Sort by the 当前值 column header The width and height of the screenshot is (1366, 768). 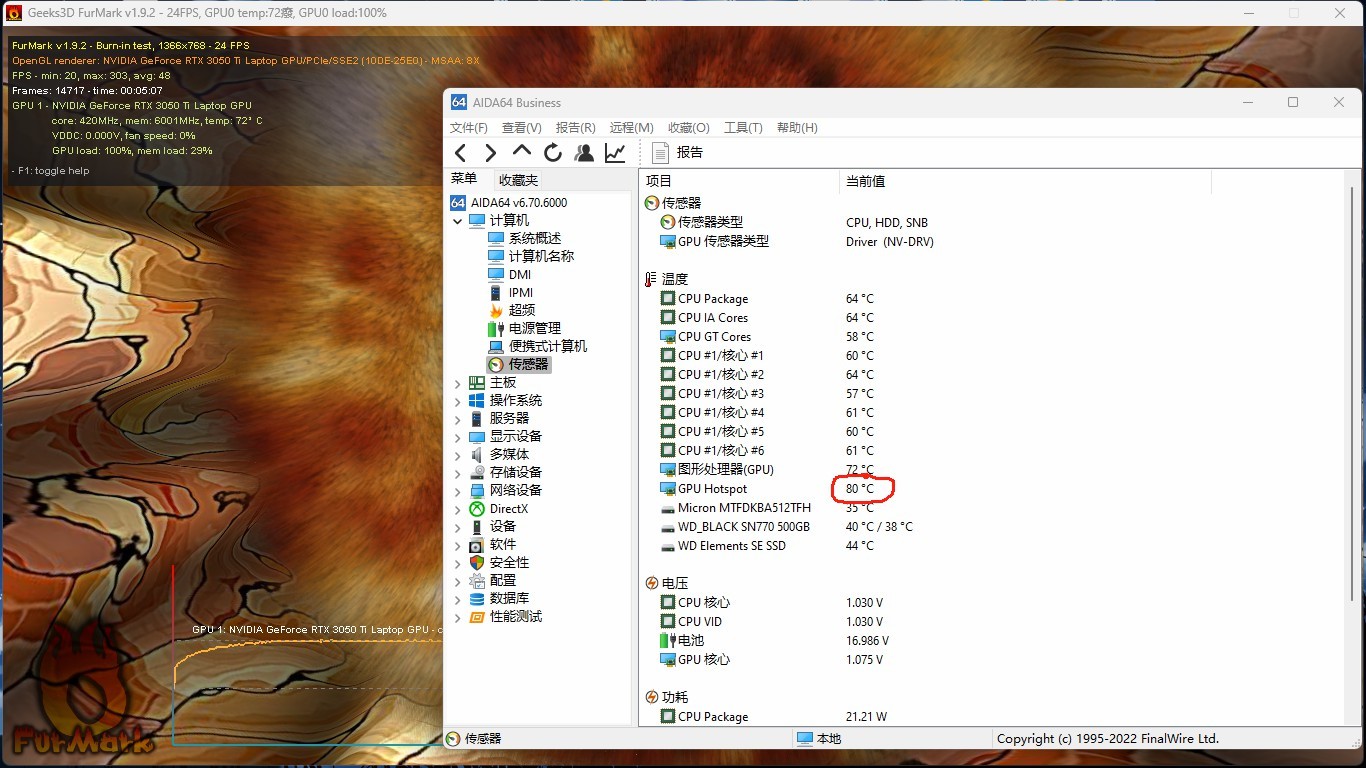coord(1024,181)
